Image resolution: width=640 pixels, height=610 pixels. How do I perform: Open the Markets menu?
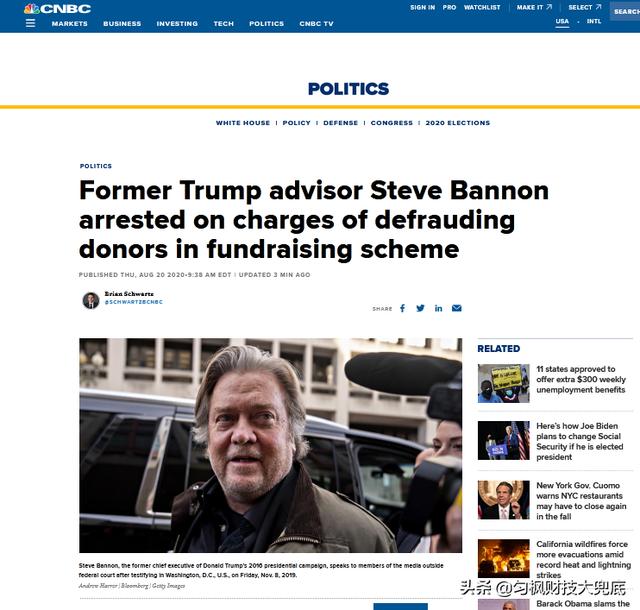coord(70,23)
